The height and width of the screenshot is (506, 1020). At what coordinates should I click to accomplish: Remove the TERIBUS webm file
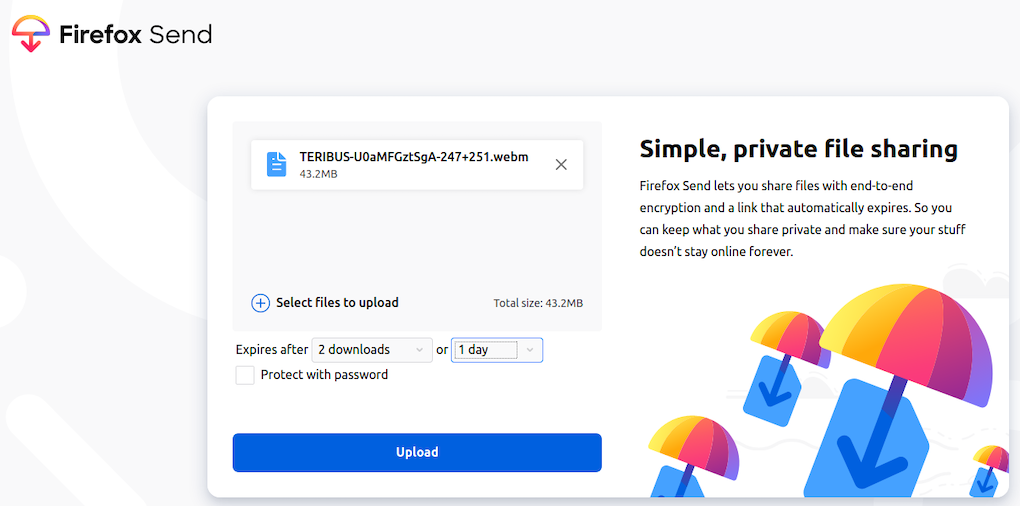click(561, 164)
